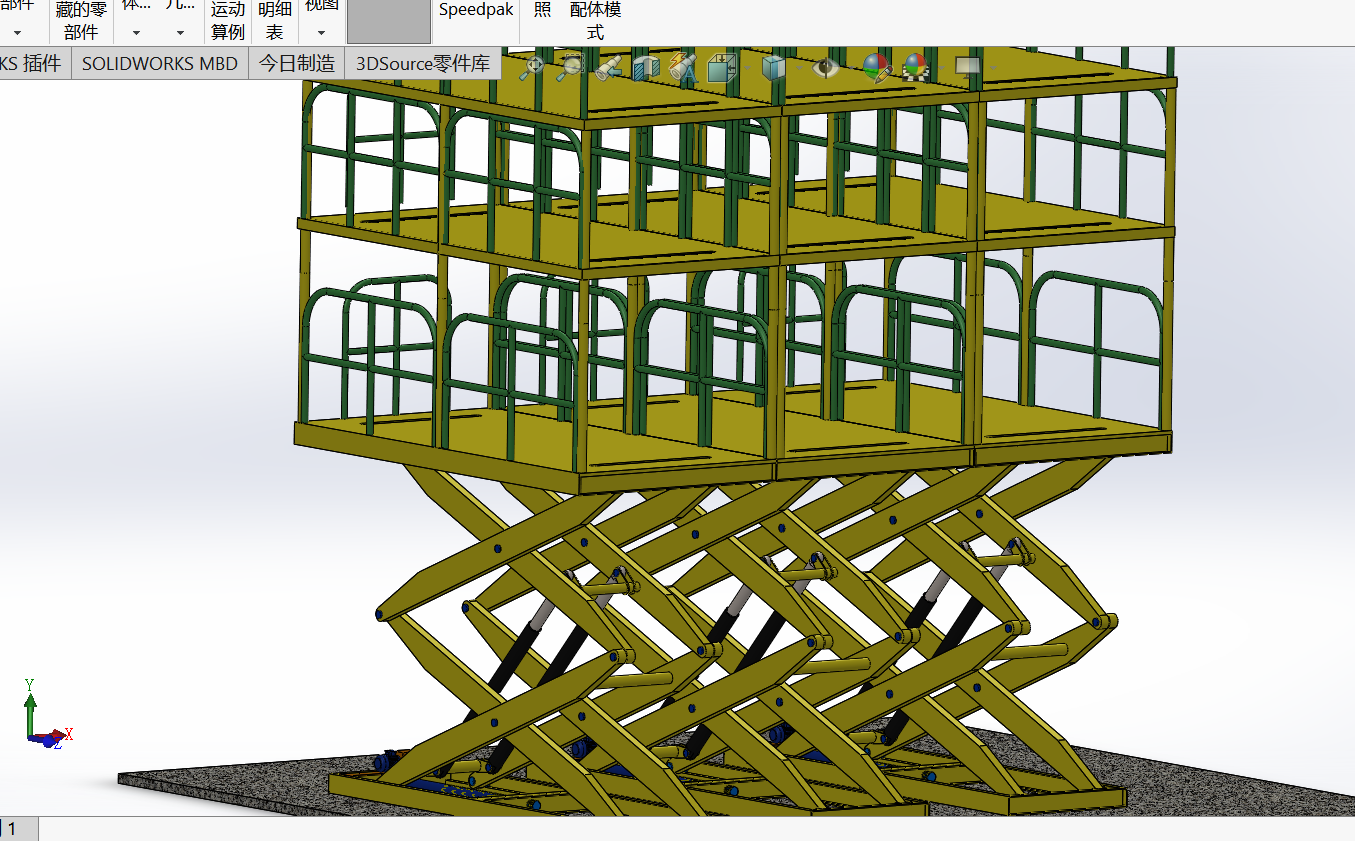Expand the Hide/Show Items dropdown arrow
The image size is (1355, 841).
click(x=850, y=68)
